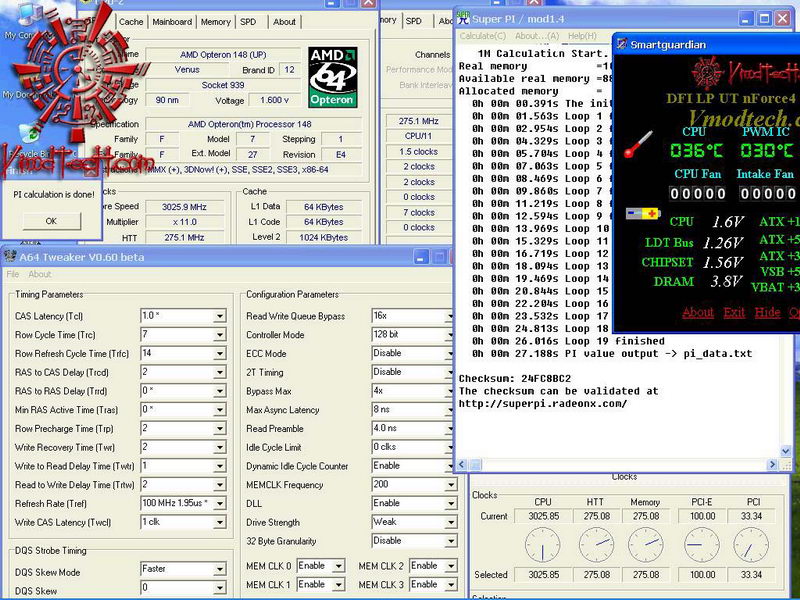Expand the RAS to RAS Delay (Trrd) dropdown
This screenshot has height=600, width=800.
pyautogui.click(x=219, y=391)
